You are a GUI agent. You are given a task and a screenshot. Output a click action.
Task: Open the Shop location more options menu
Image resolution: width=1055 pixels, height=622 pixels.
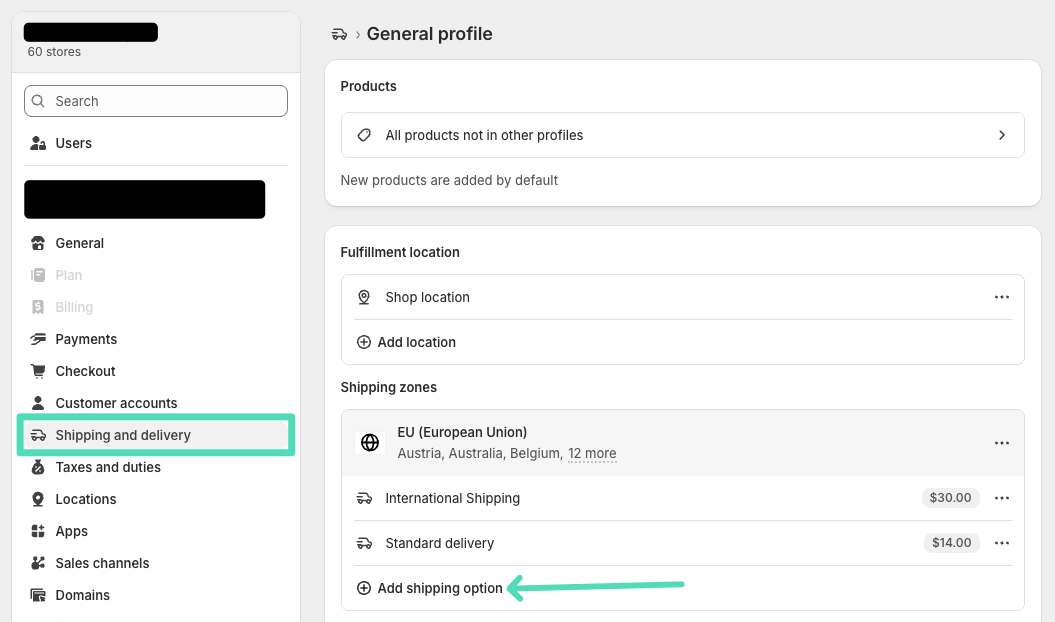pyautogui.click(x=1002, y=297)
